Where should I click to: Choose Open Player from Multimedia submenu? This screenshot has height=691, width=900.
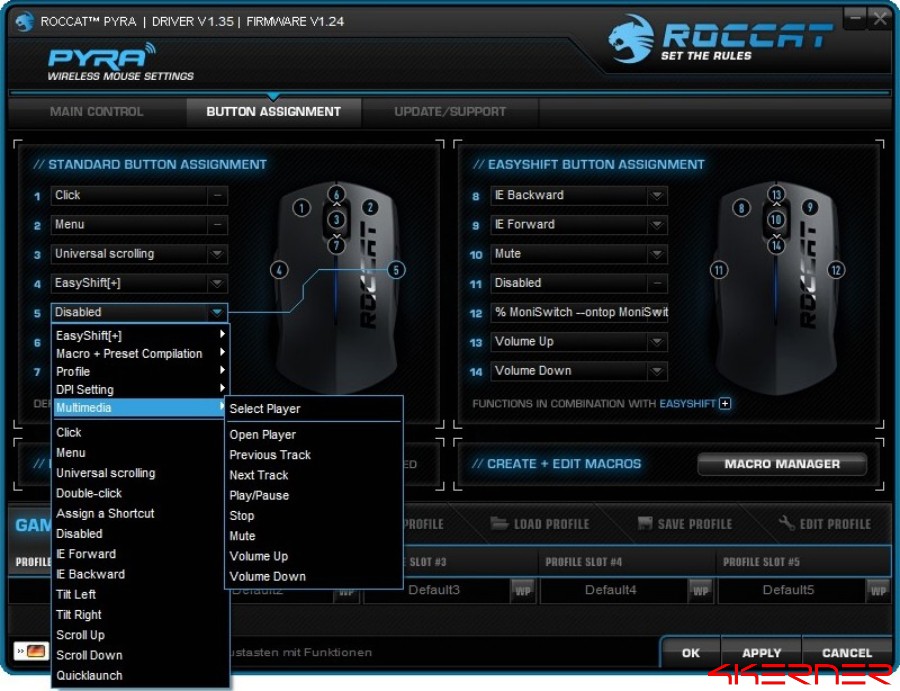tap(313, 434)
